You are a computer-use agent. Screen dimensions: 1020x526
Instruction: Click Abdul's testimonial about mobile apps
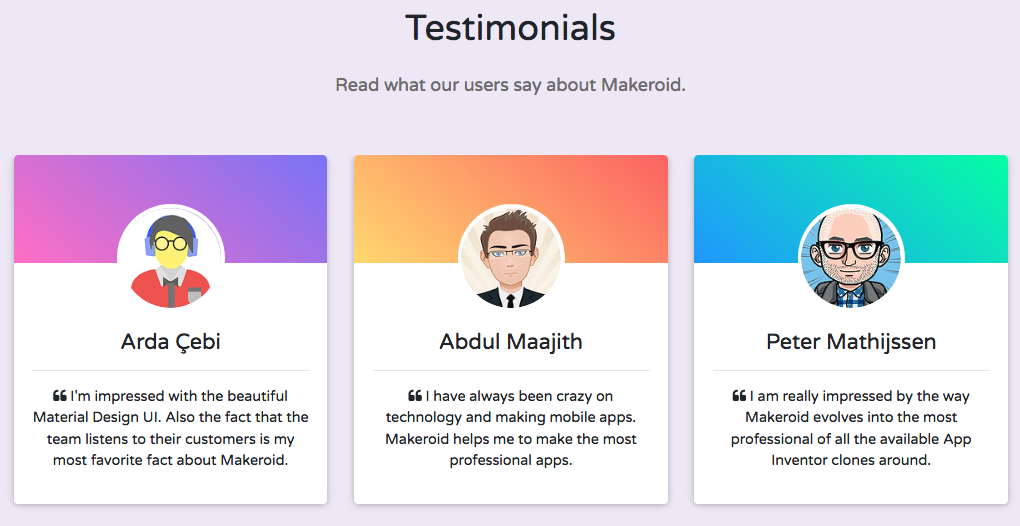511,429
